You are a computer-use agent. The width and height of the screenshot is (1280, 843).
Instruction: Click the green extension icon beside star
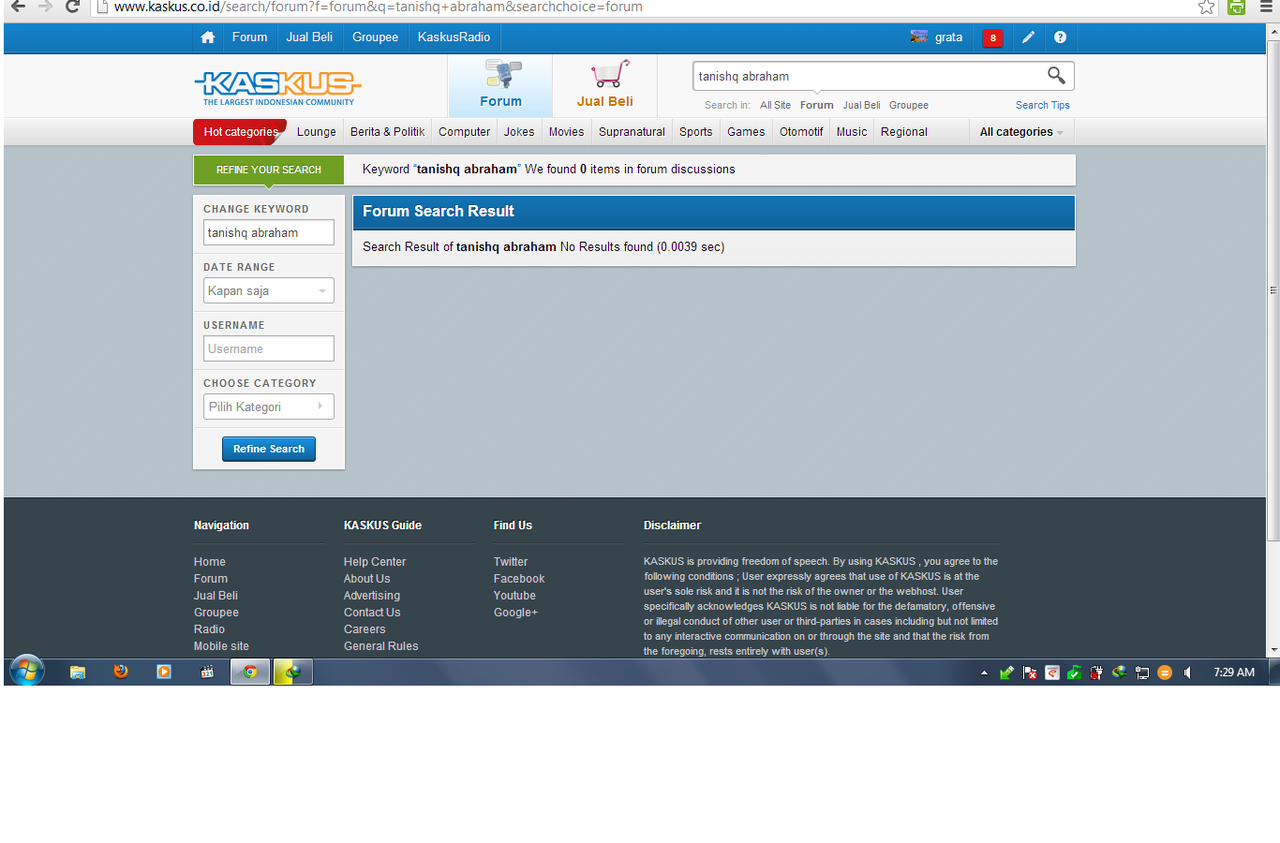point(1237,7)
